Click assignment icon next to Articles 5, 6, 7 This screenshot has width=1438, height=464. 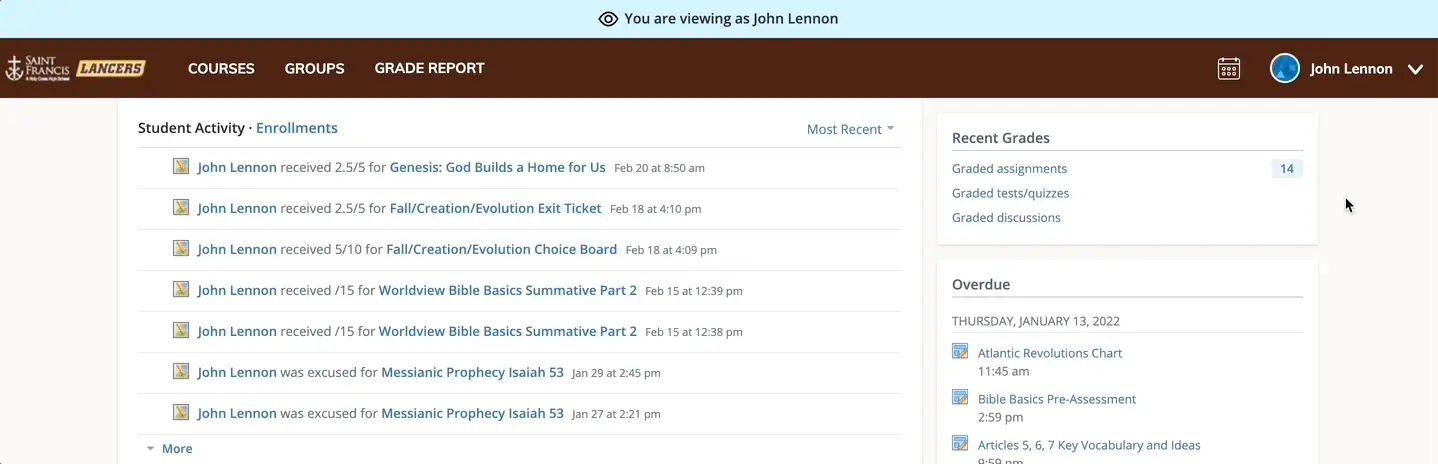coord(960,444)
